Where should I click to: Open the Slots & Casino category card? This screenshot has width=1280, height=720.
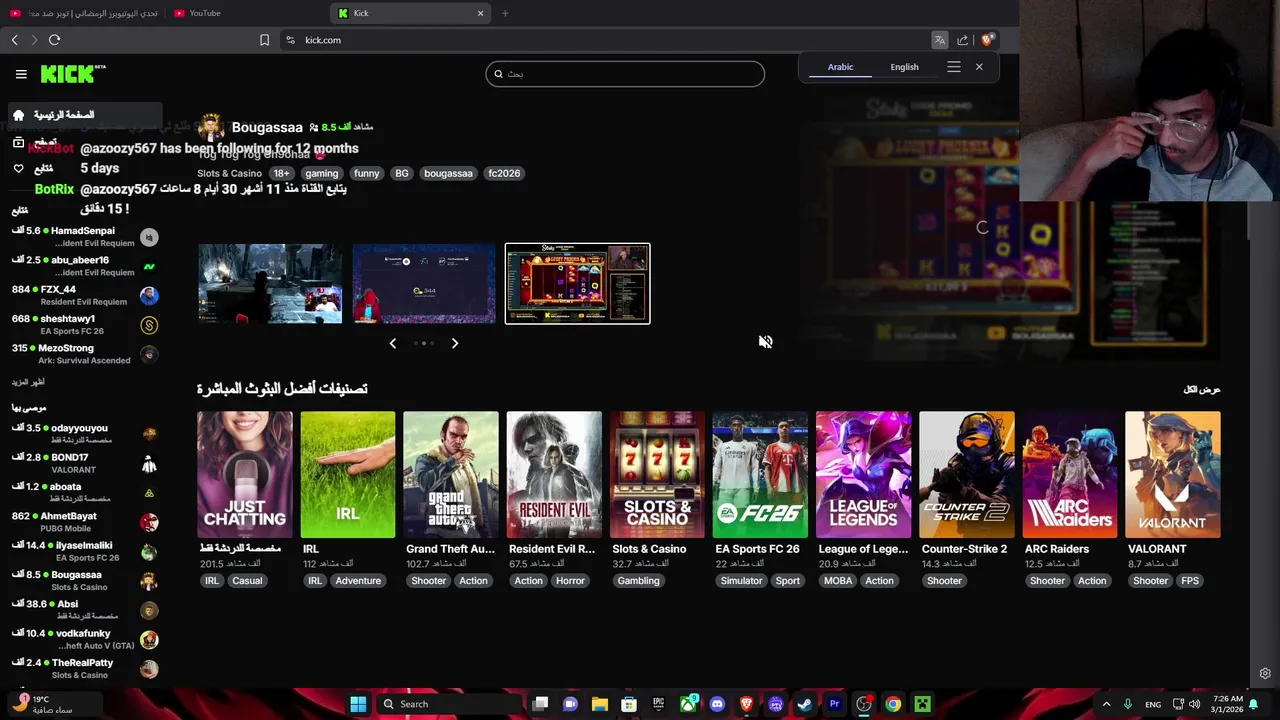(x=657, y=475)
